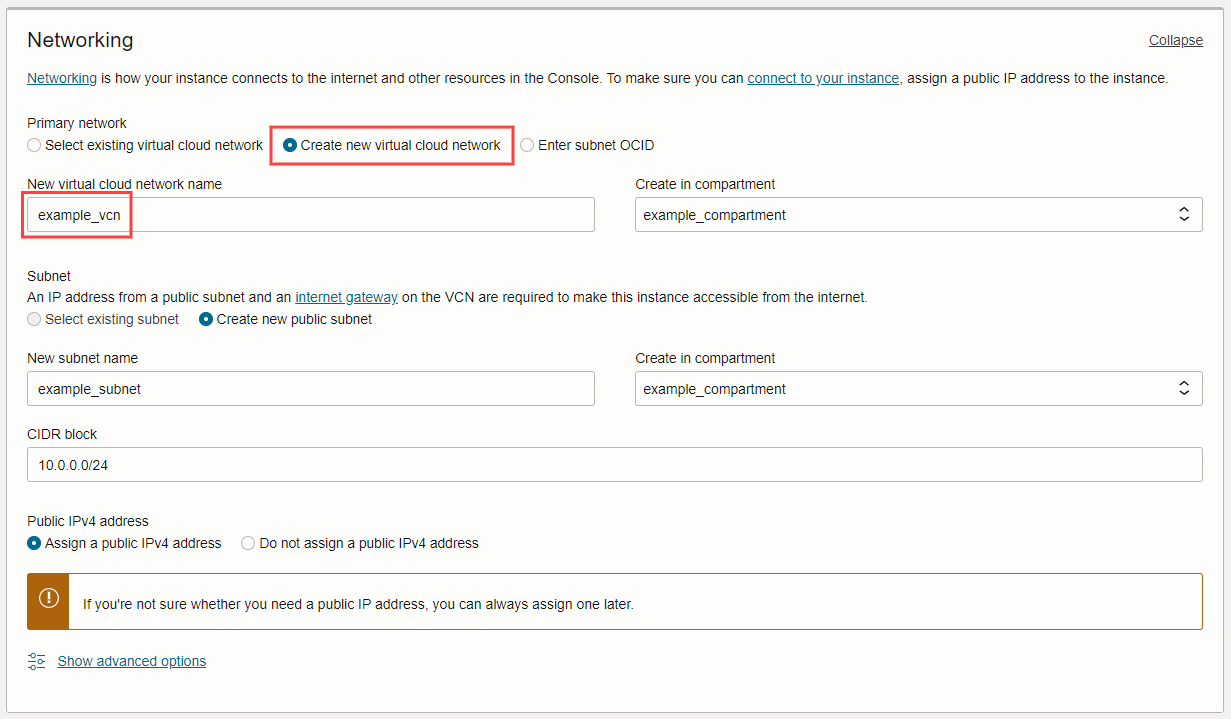Select Enter subnet OCID option
This screenshot has width=1231, height=719.
click(x=527, y=145)
